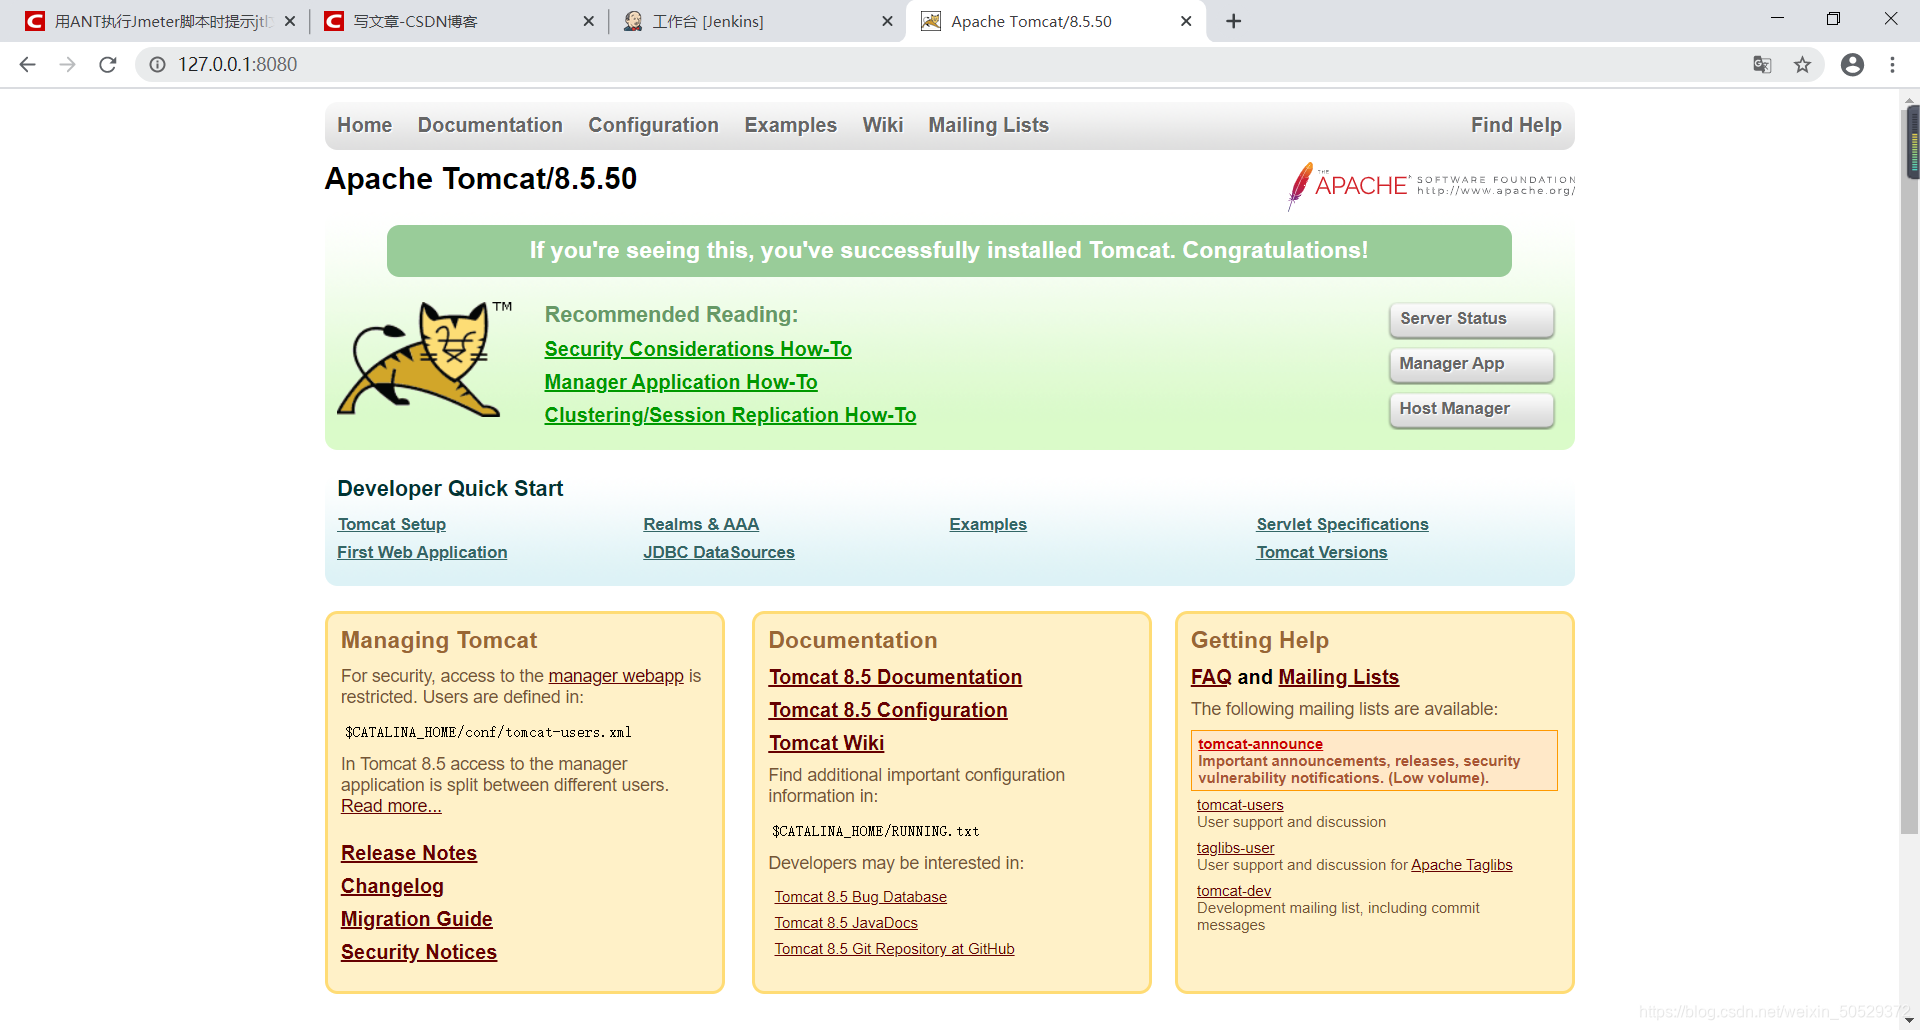The height and width of the screenshot is (1030, 1920).
Task: Open the Servlet Specifications link
Action: click(x=1342, y=524)
